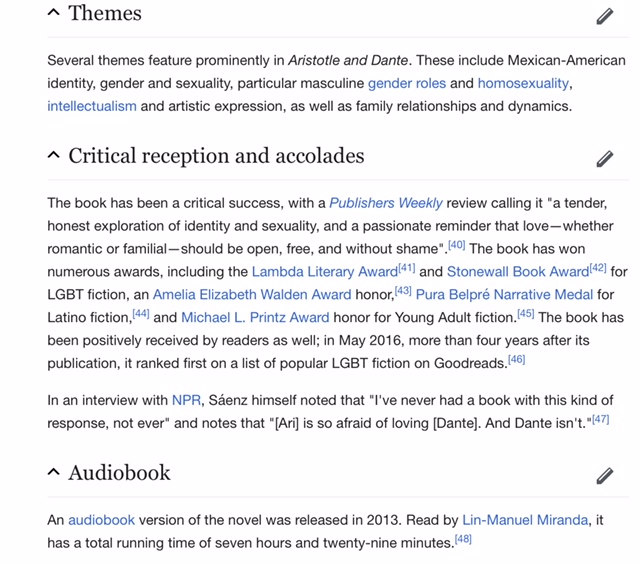Click the Themes heading text

[105, 13]
